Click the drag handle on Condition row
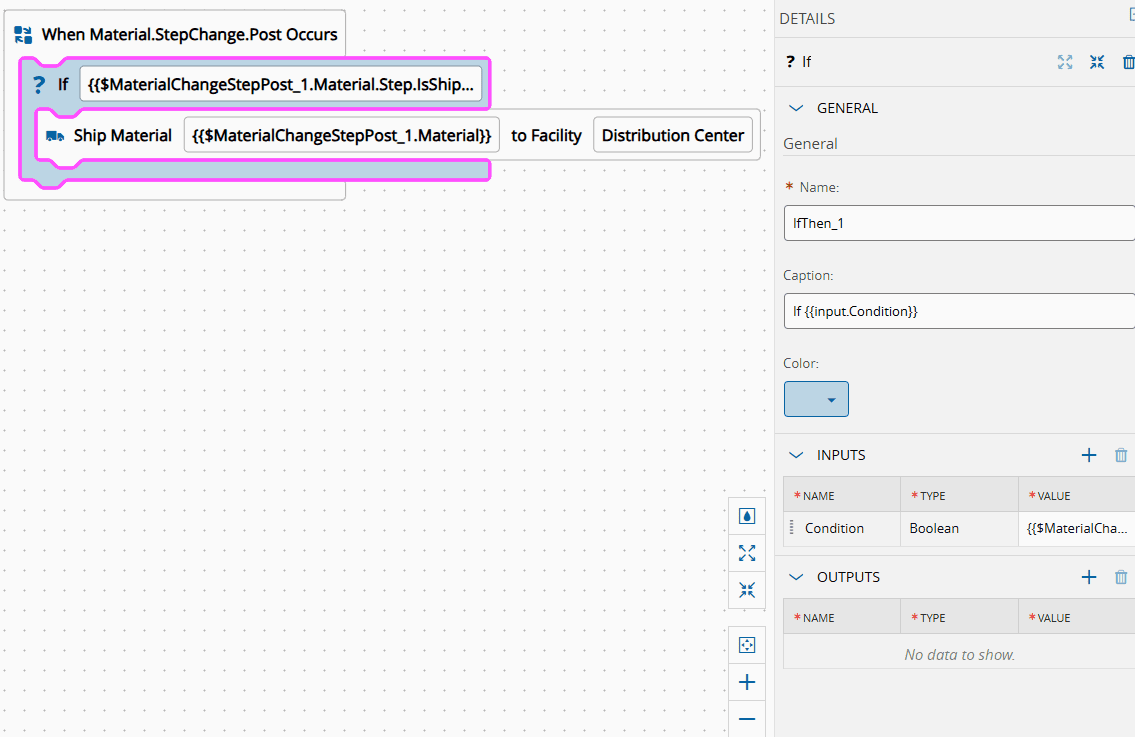The image size is (1135, 737). (791, 528)
